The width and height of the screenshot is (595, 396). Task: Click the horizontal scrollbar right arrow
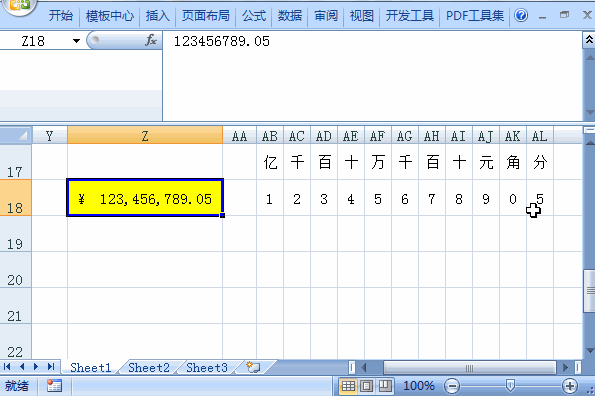(565, 368)
